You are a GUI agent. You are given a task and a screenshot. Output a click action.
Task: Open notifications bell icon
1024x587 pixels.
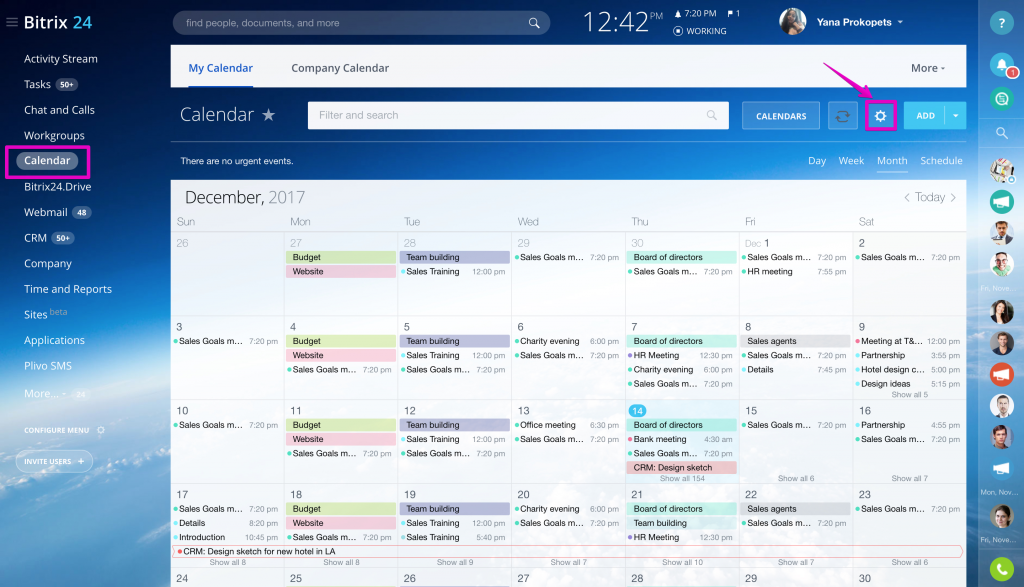pyautogui.click(x=1001, y=65)
